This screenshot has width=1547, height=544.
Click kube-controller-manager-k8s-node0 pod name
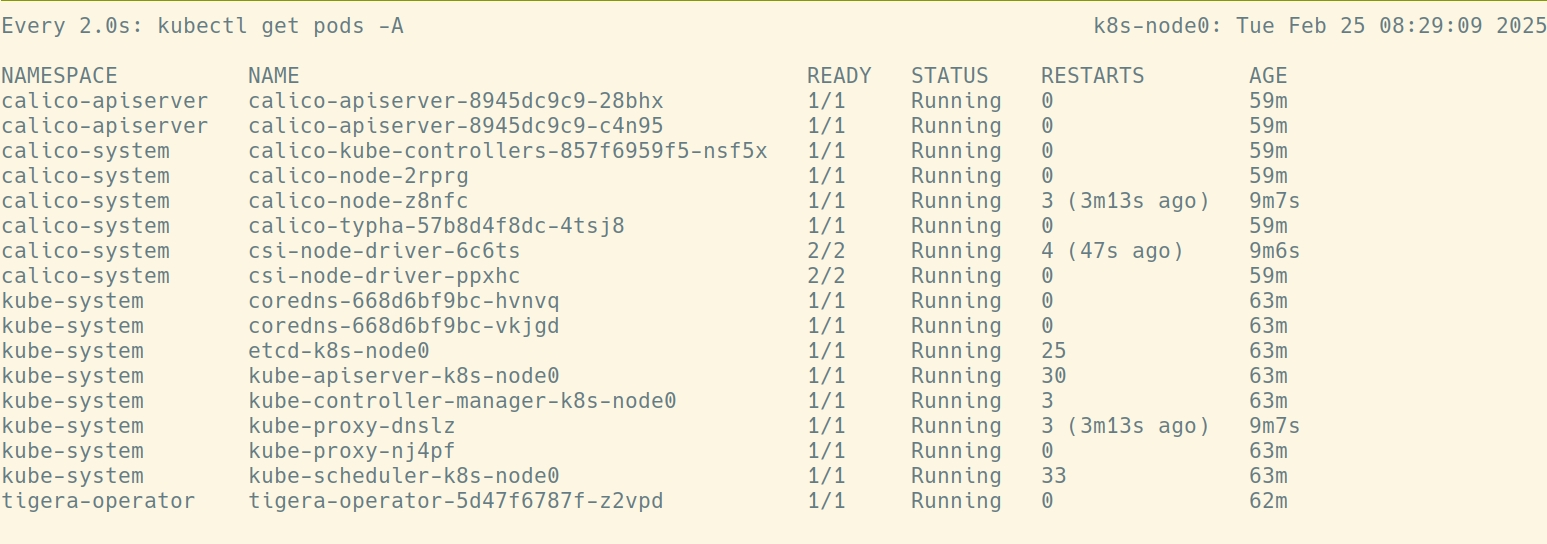tap(462, 401)
